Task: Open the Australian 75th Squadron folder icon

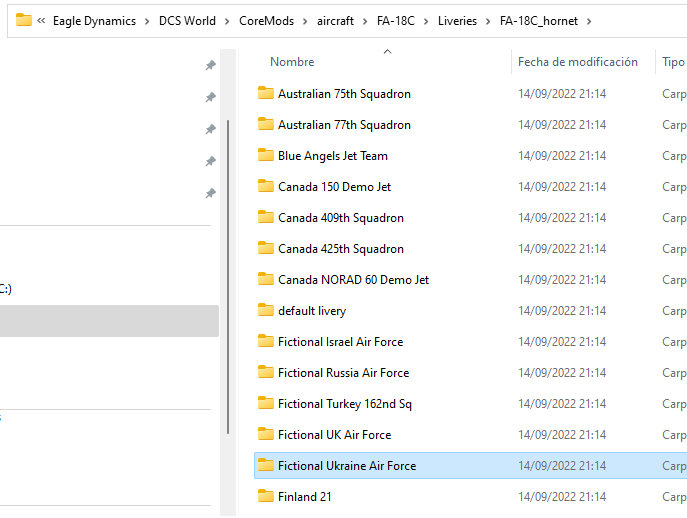Action: tap(266, 93)
